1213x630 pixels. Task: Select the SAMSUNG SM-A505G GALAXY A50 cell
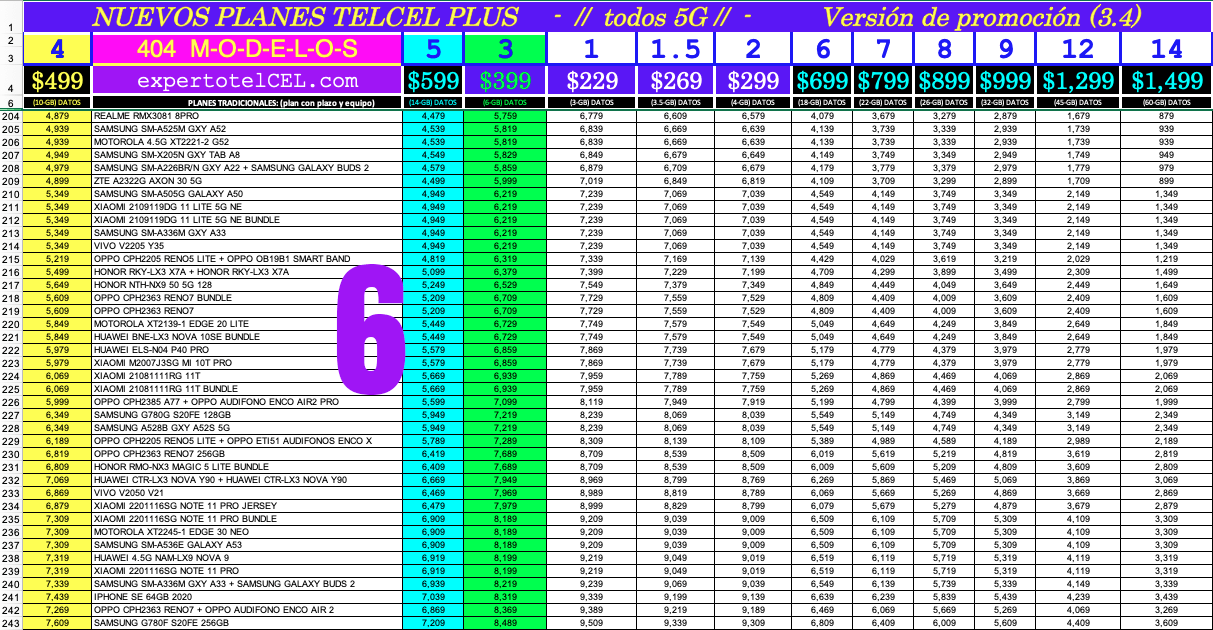coord(247,194)
